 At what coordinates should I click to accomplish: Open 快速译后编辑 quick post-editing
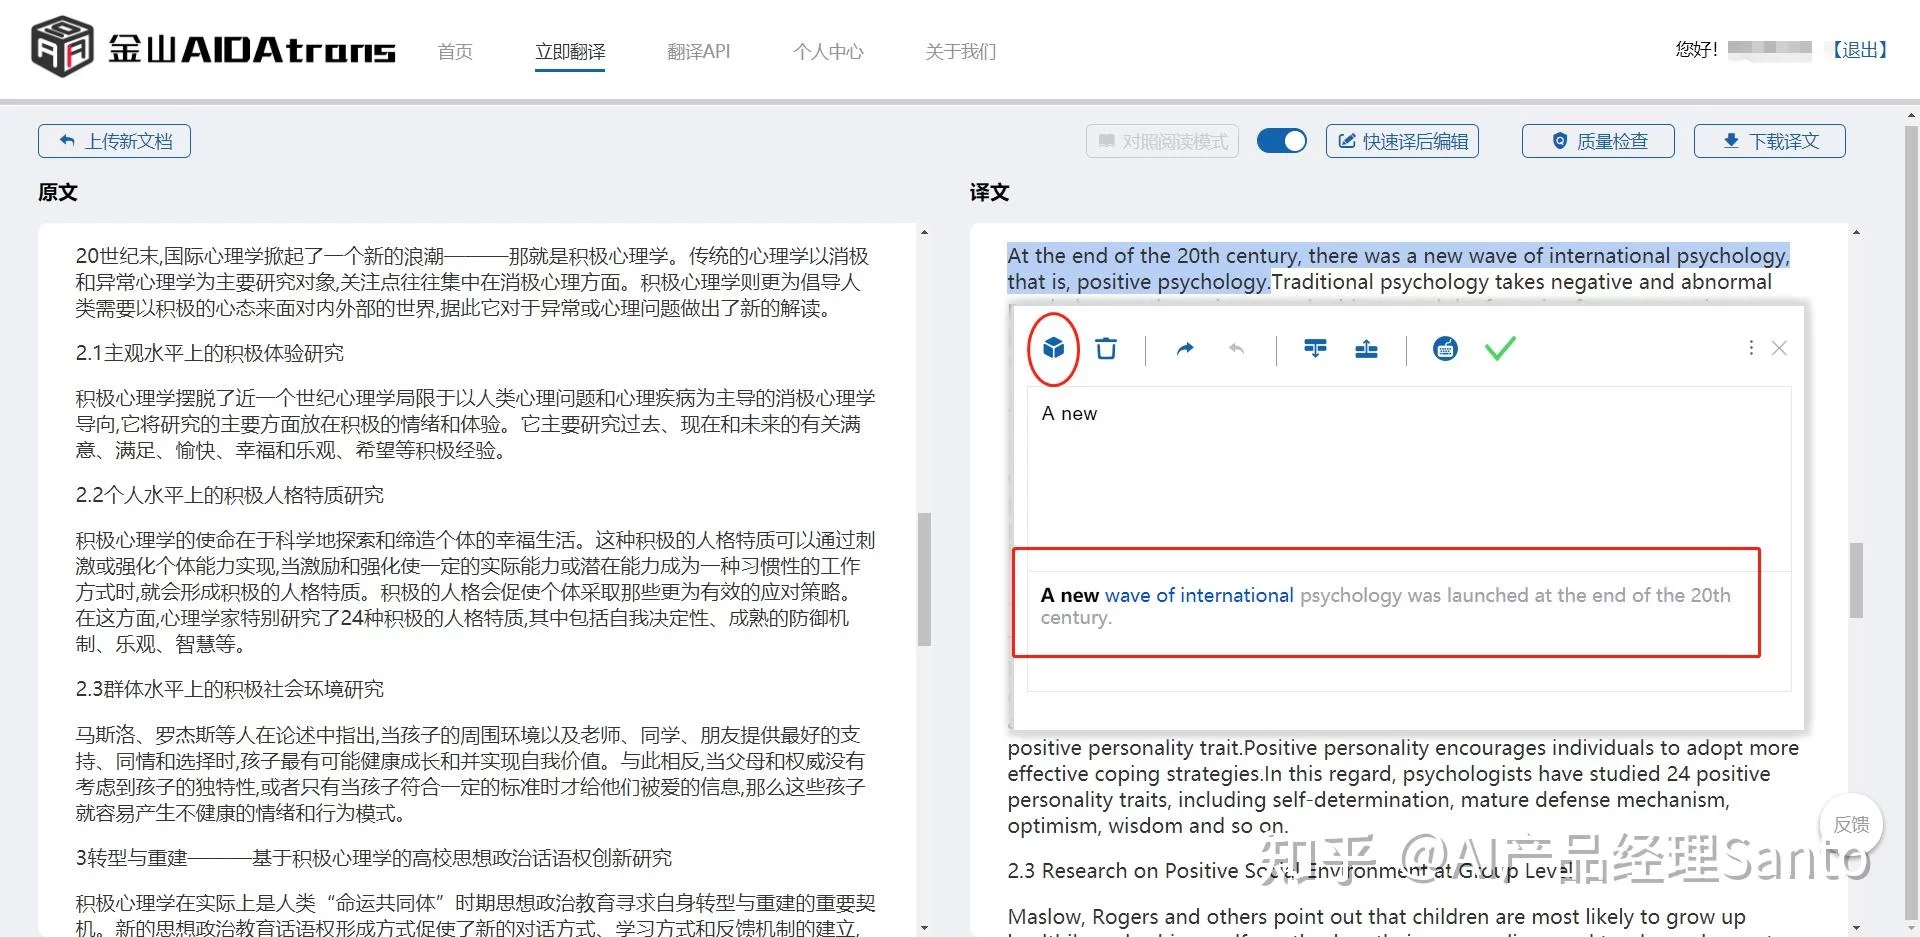1402,141
